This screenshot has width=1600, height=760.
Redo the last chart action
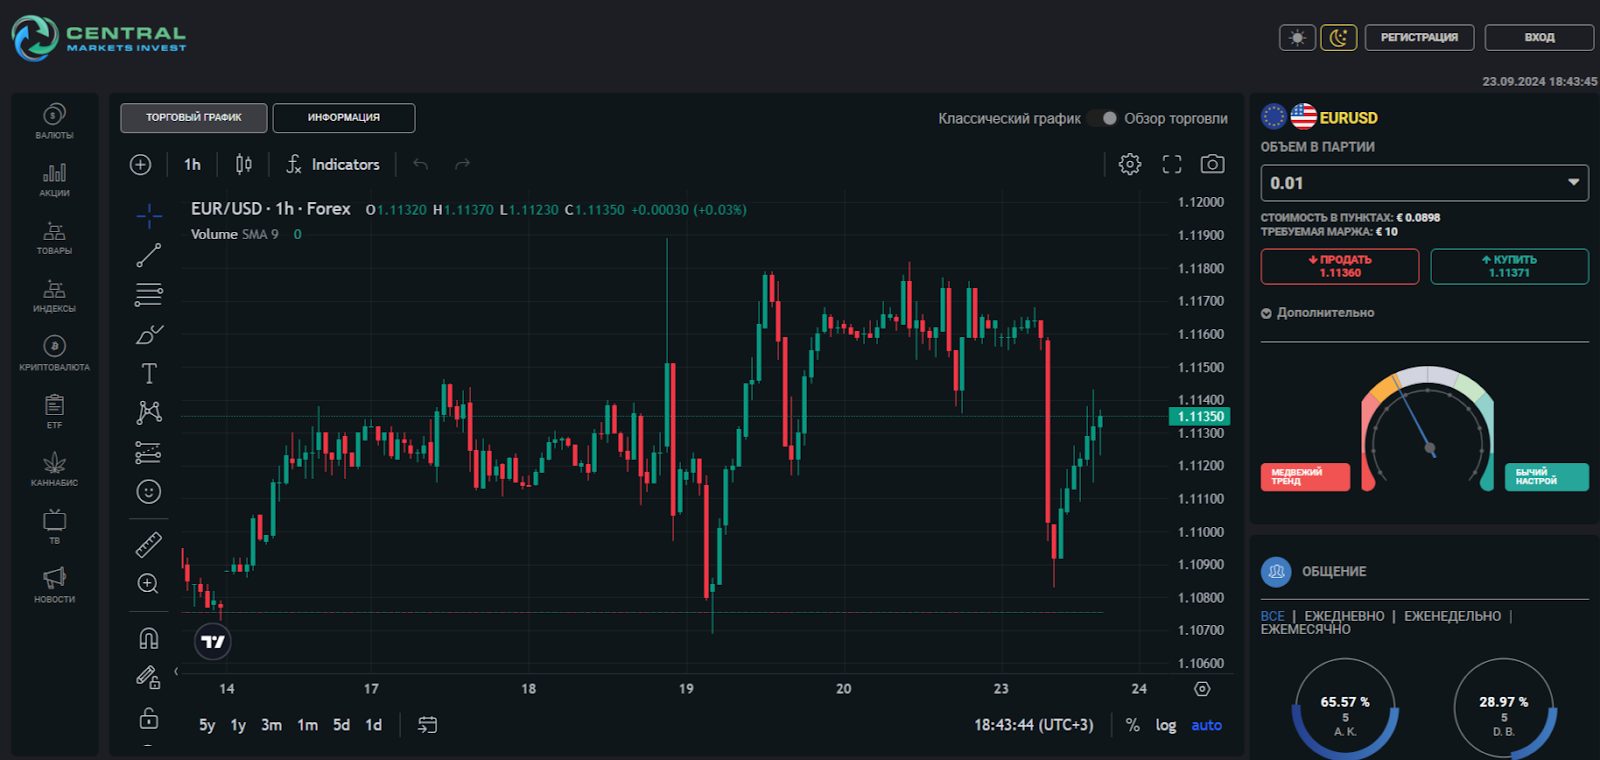click(x=462, y=164)
